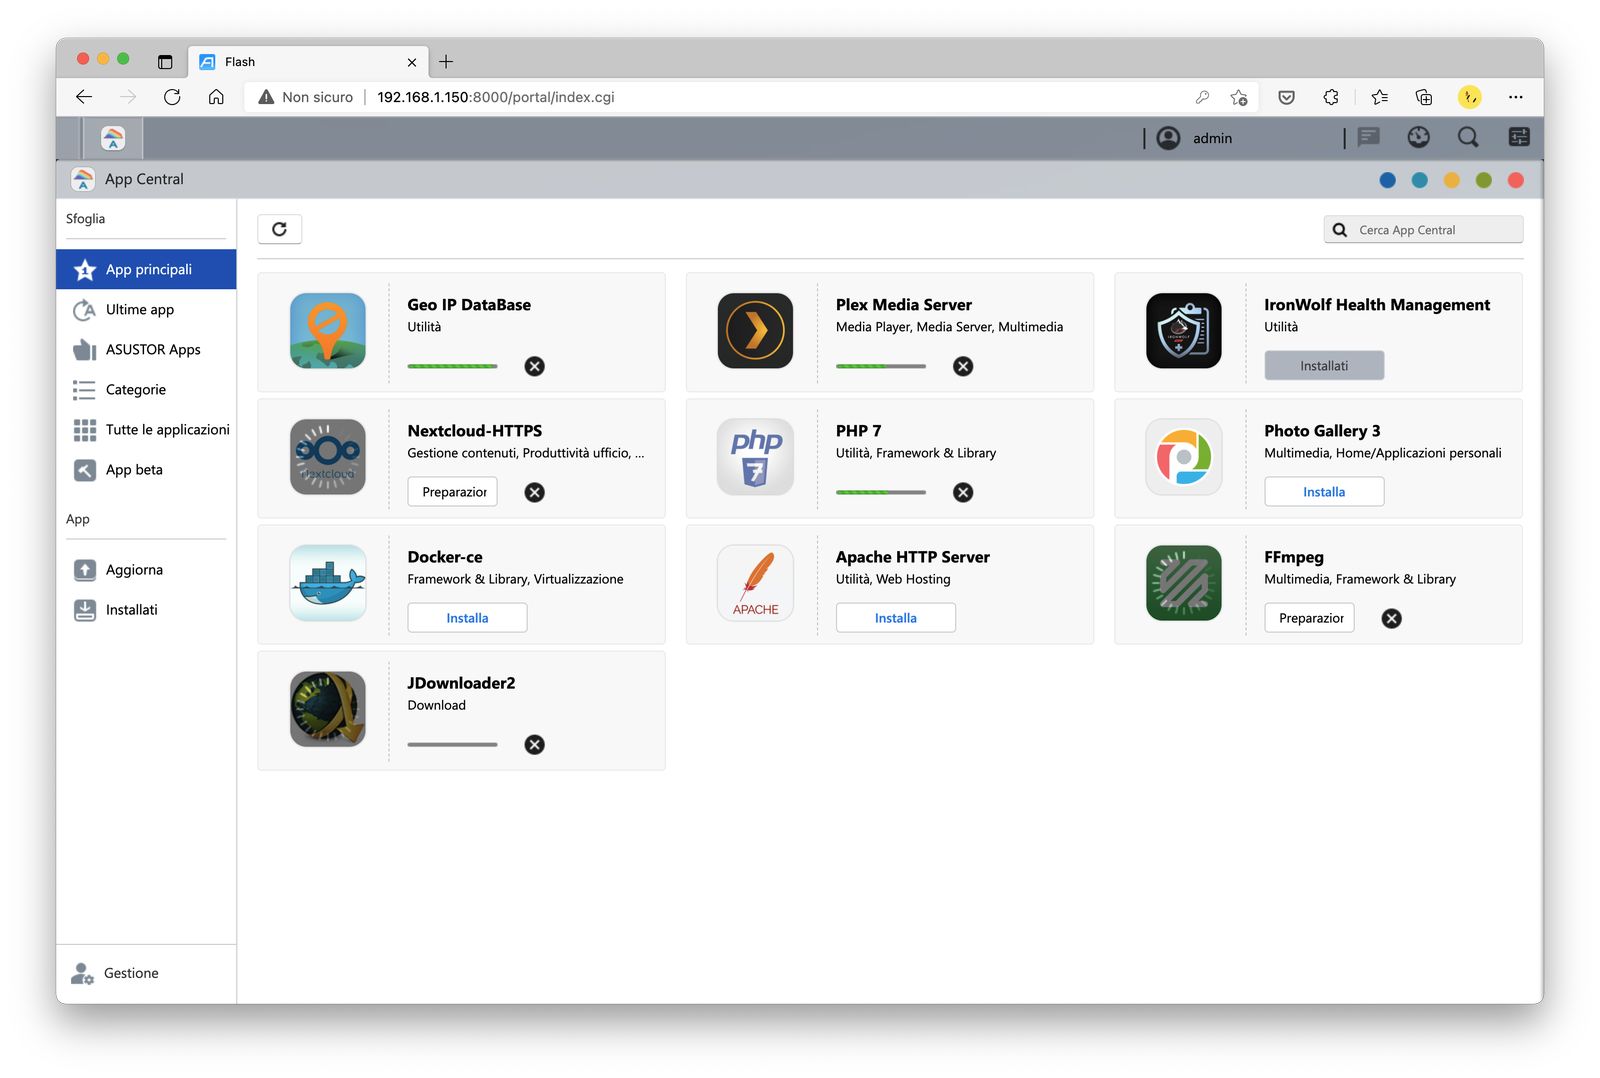Open ASUSTOR Apps section

146,349
